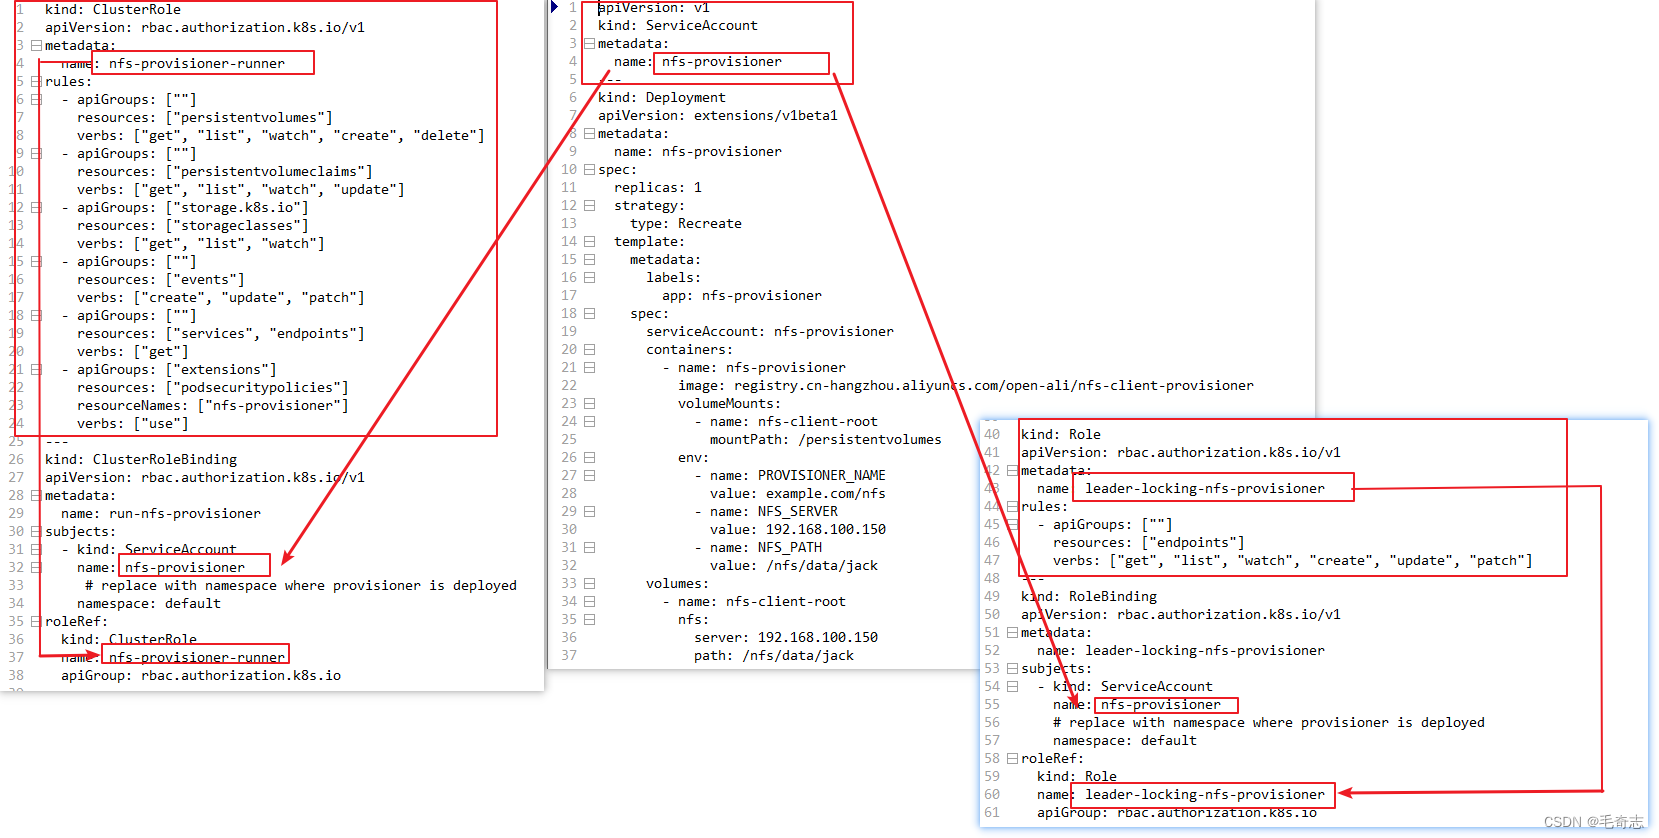Collapse the rules block at line 5
Viewport: 1659px width, 838px height.
click(36, 81)
